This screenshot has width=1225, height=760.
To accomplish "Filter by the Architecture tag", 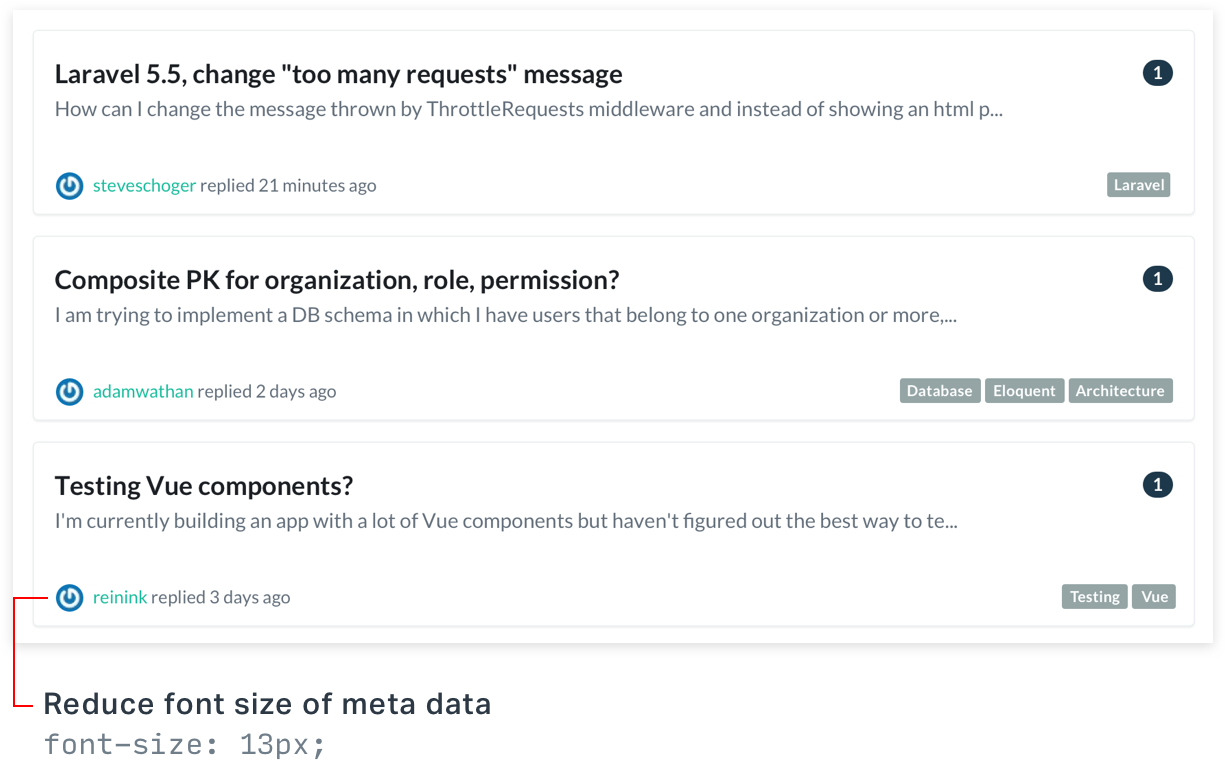I will click(1120, 391).
